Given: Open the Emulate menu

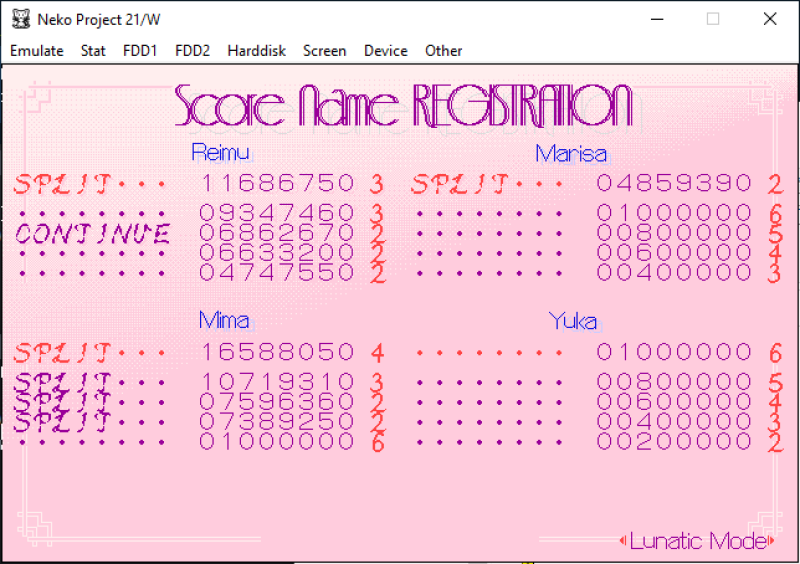Looking at the screenshot, I should coord(37,51).
